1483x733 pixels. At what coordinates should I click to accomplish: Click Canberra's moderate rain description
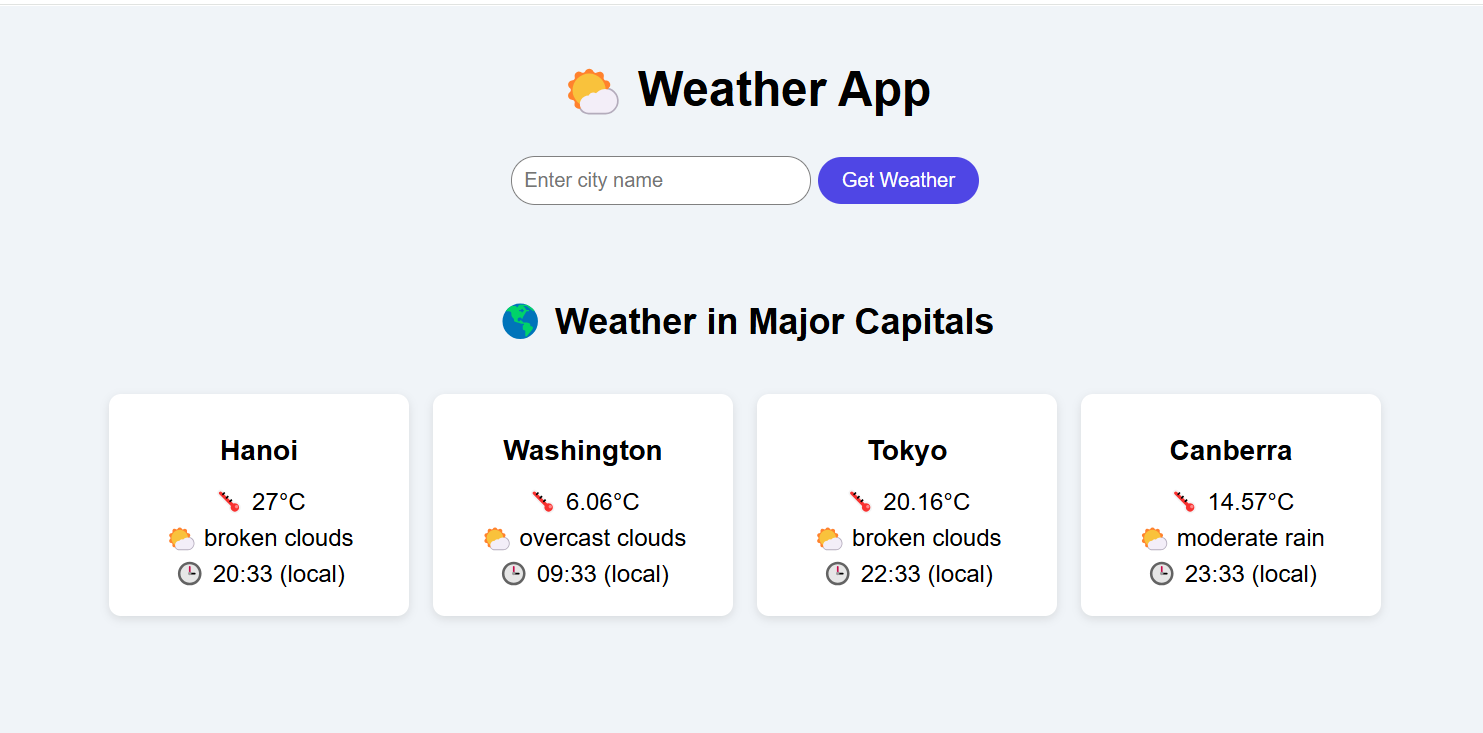point(1250,538)
